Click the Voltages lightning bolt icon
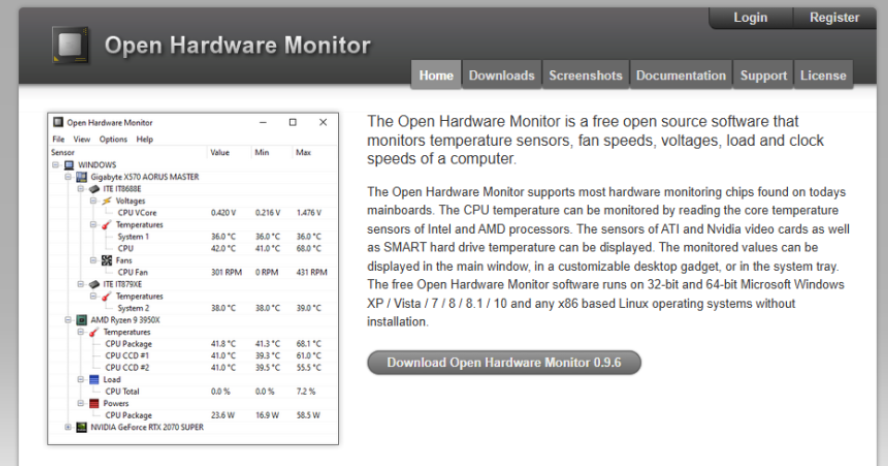The image size is (888, 466). tap(106, 201)
